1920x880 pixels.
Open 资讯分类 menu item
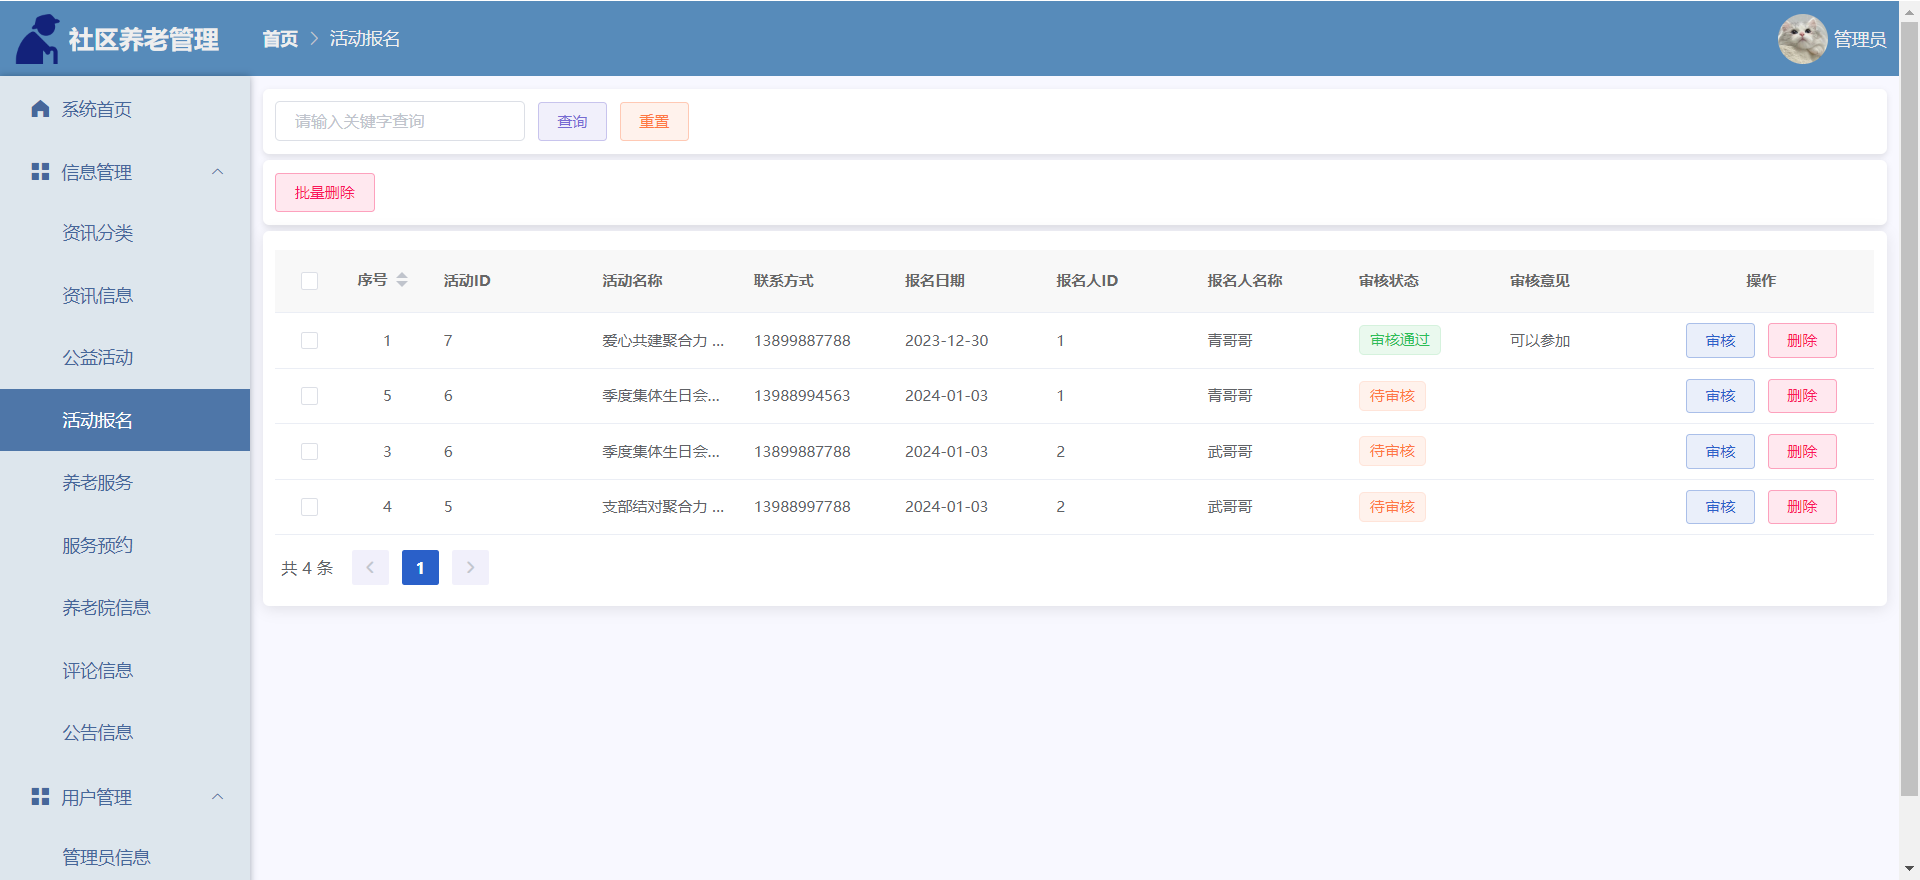click(x=125, y=233)
